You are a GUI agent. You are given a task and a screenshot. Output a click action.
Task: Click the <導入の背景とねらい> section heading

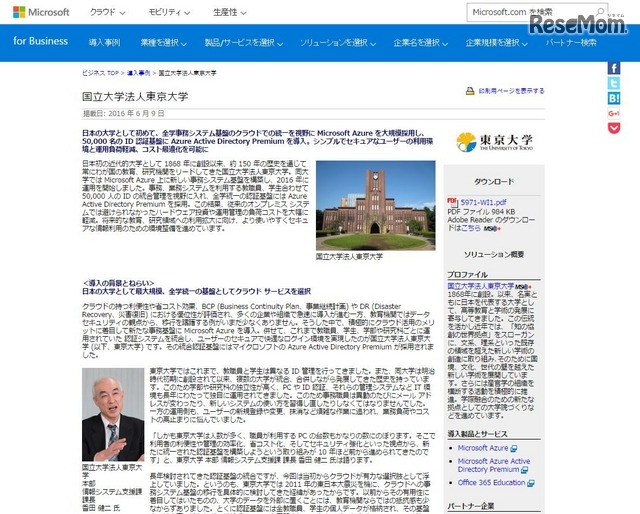118,283
